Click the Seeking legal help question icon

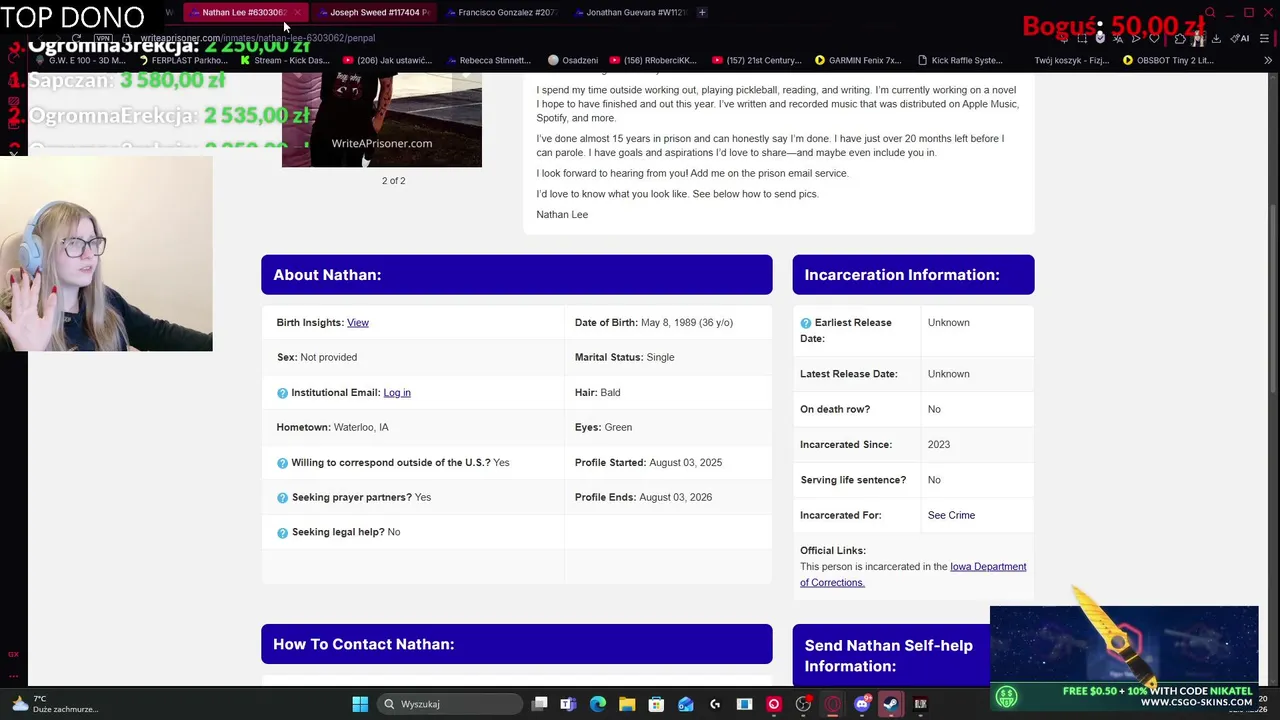(282, 533)
